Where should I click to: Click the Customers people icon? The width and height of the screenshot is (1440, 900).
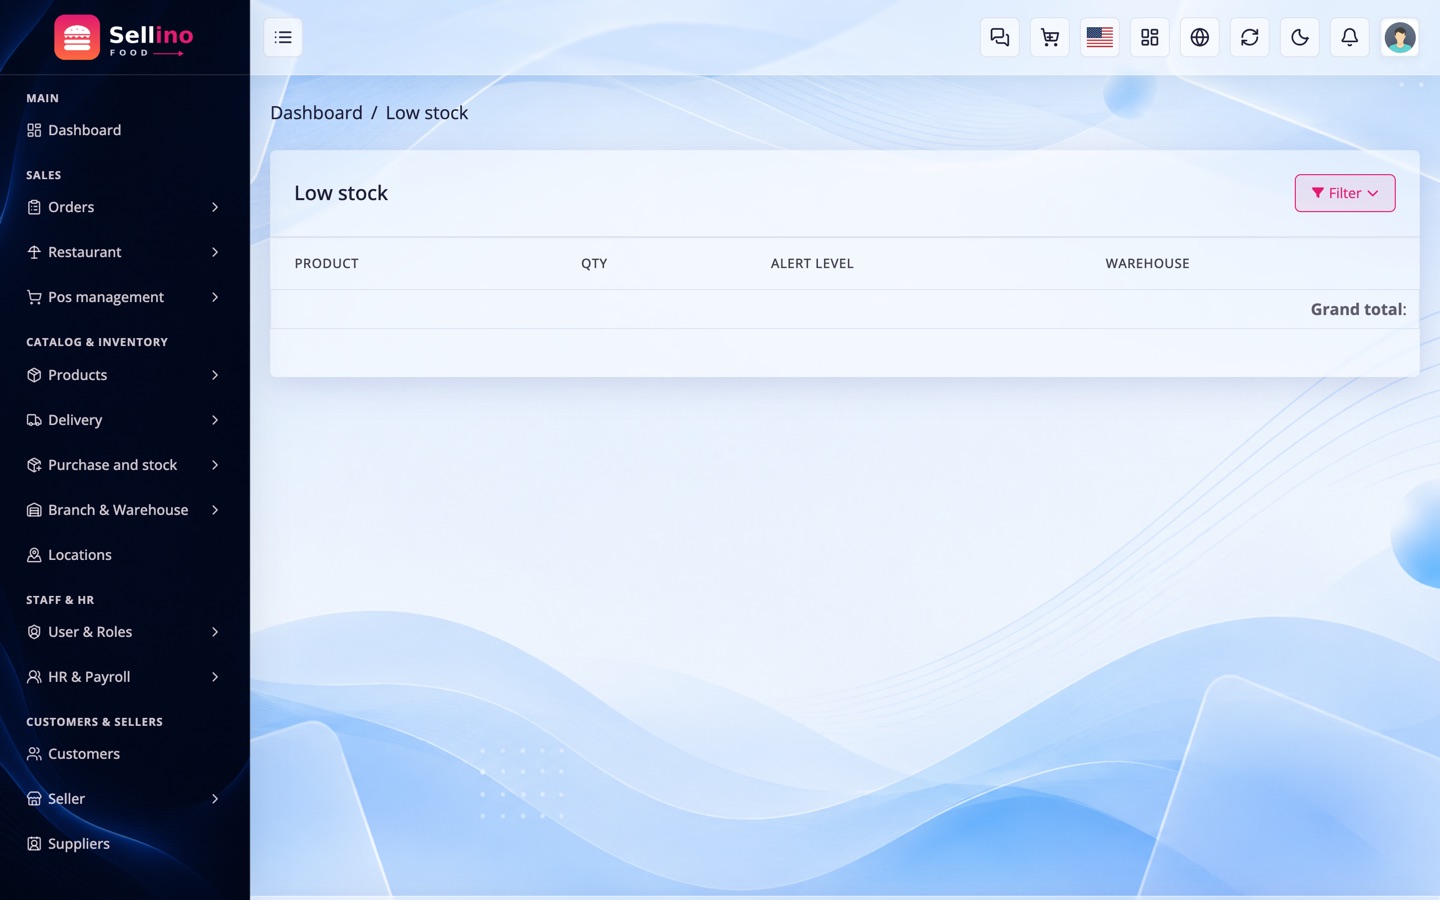(34, 754)
